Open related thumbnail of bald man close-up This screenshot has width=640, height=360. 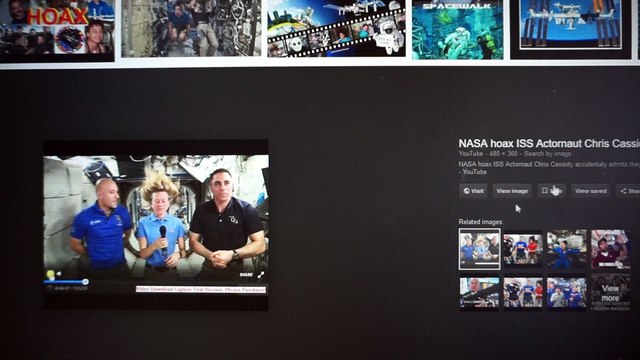pos(479,293)
